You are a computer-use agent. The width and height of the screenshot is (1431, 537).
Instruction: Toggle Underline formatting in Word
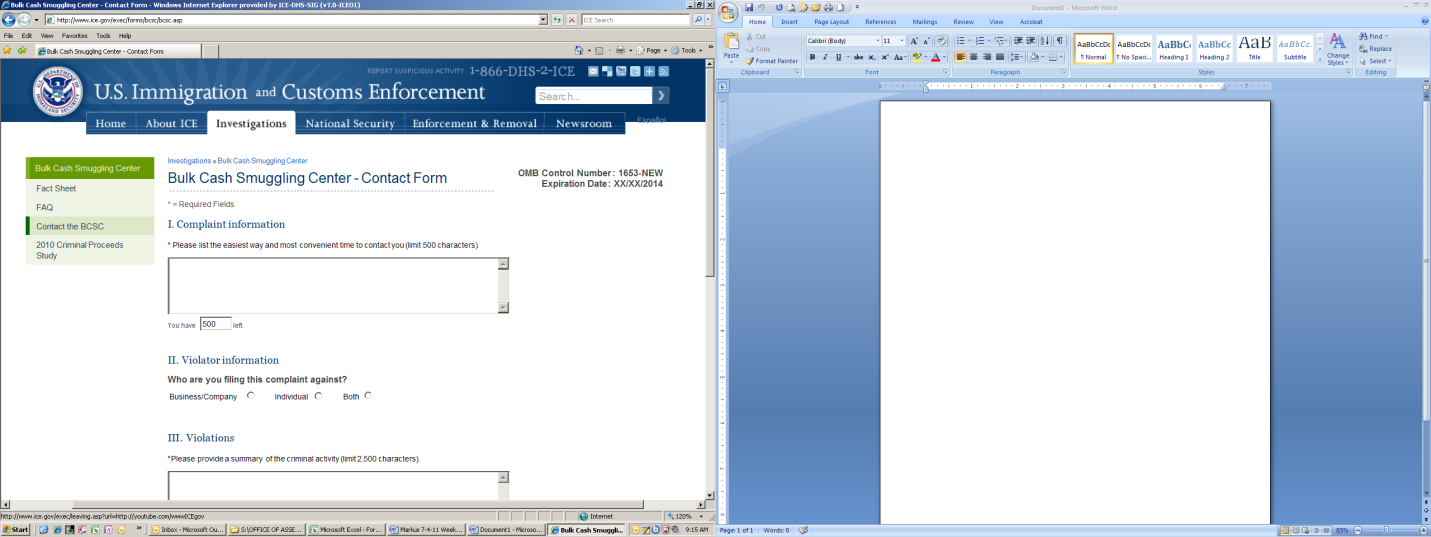(x=838, y=57)
